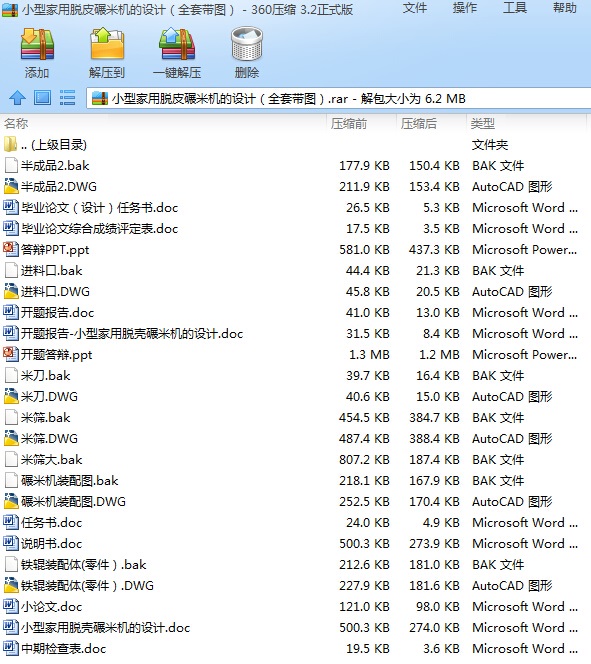Image resolution: width=591 pixels, height=664 pixels.
Task: Click the 添加 (Add) toolbar icon
Action: pyautogui.click(x=37, y=44)
